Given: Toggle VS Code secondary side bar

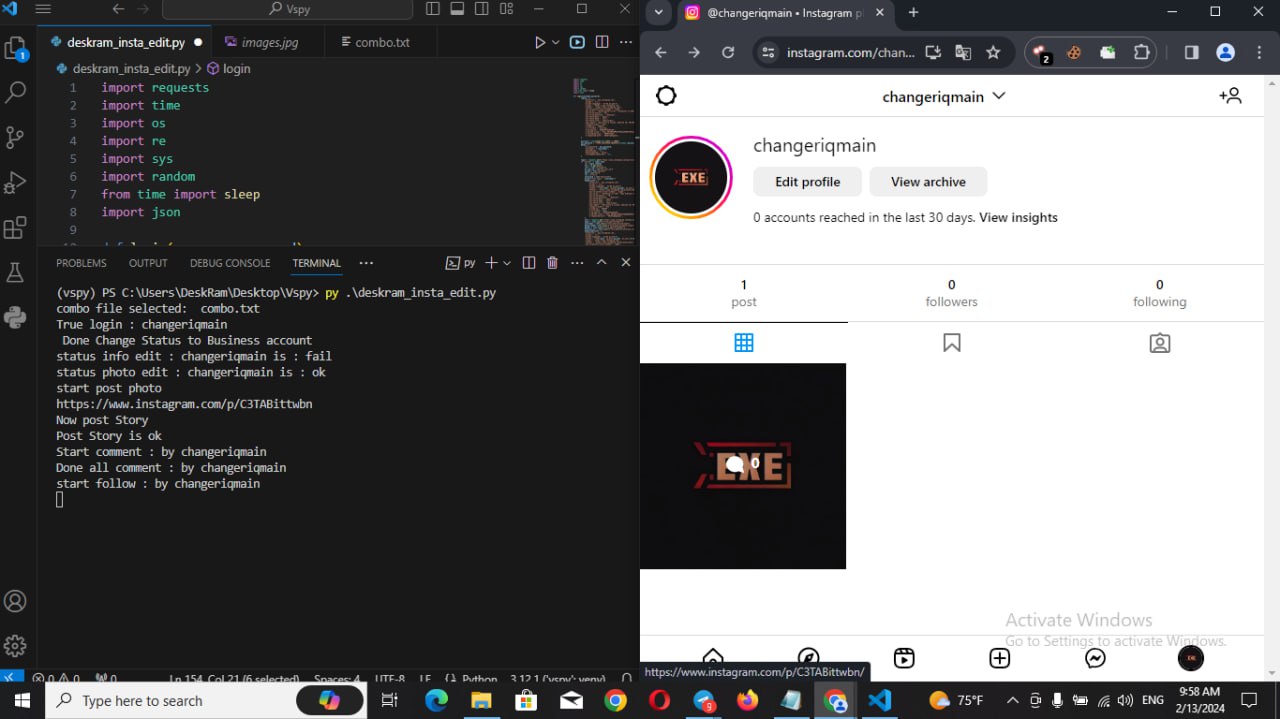Looking at the screenshot, I should pyautogui.click(x=481, y=9).
